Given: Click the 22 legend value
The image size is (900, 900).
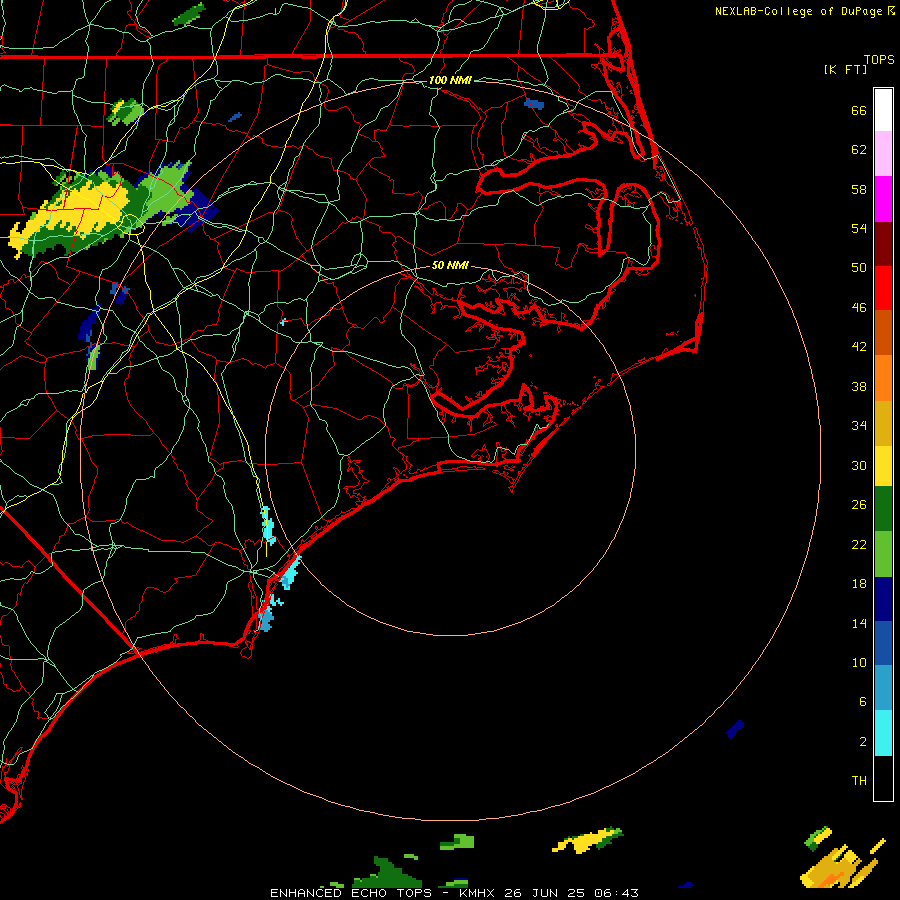Looking at the screenshot, I should (x=859, y=544).
